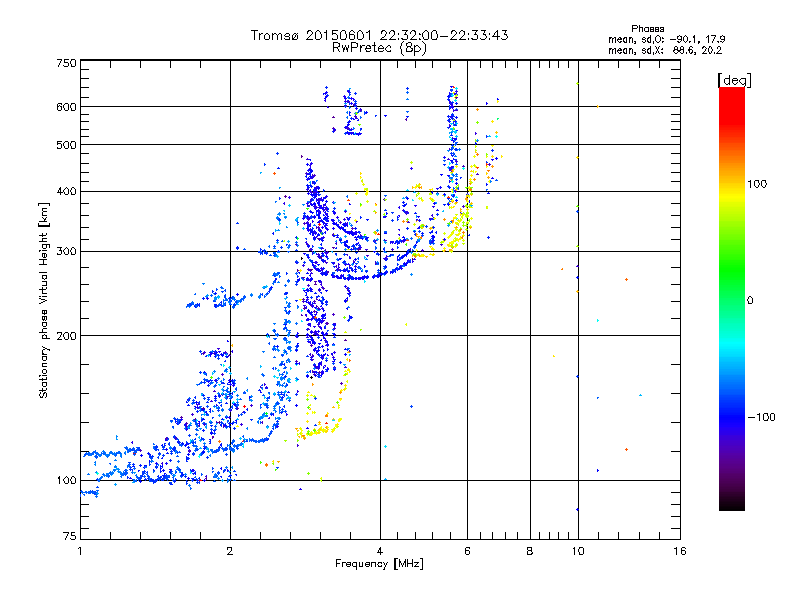Click the x-axis title 'Frequency [MHz]'
This screenshot has height=600, width=800.
379,564
